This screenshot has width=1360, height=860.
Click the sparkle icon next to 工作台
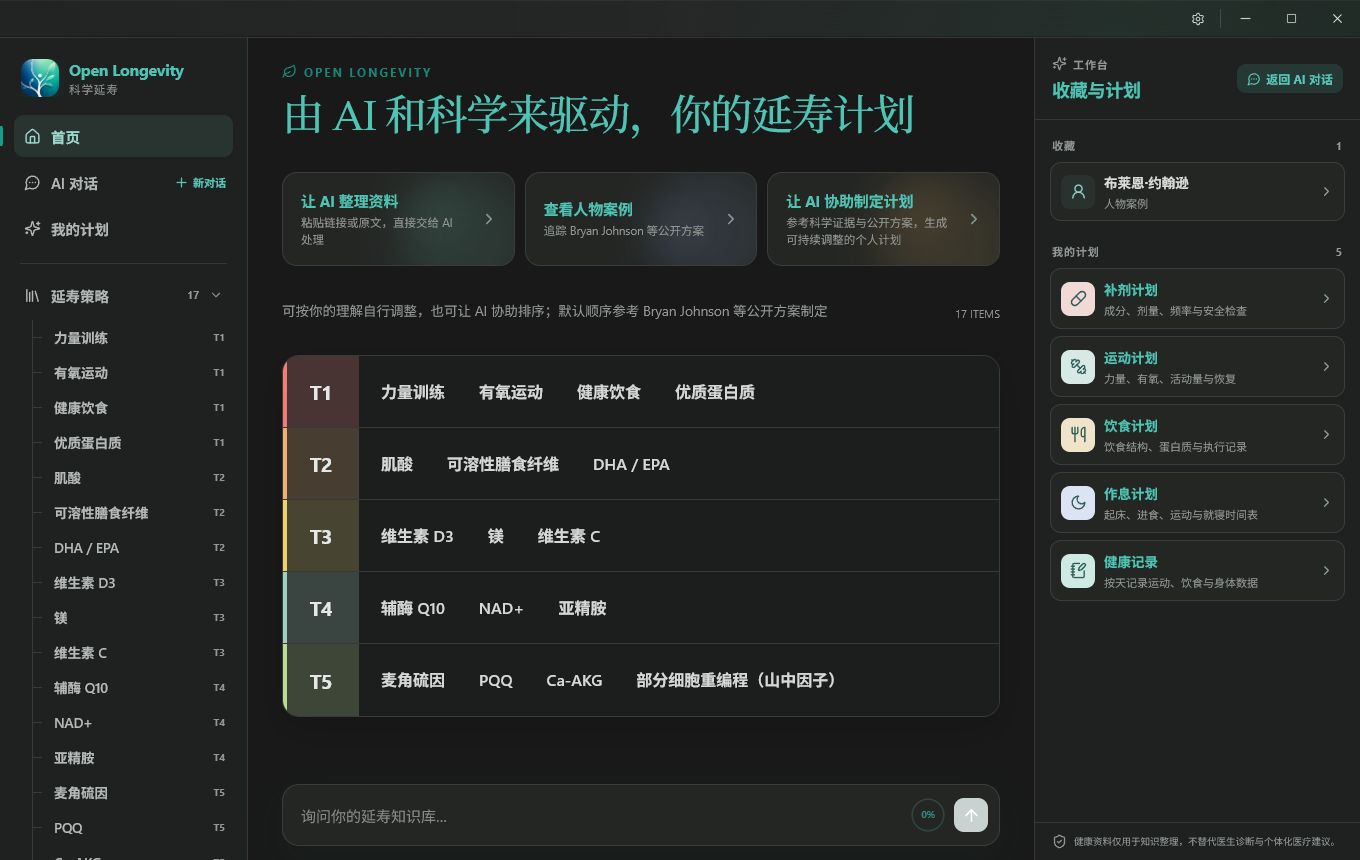(1060, 64)
